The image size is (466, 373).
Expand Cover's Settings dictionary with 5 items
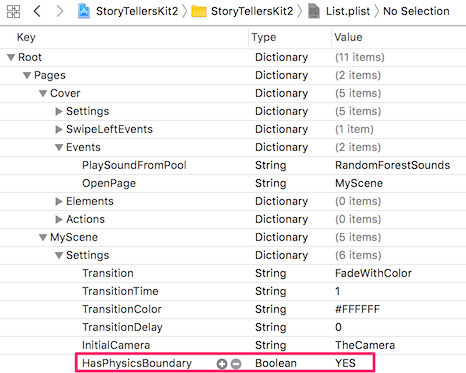(59, 111)
